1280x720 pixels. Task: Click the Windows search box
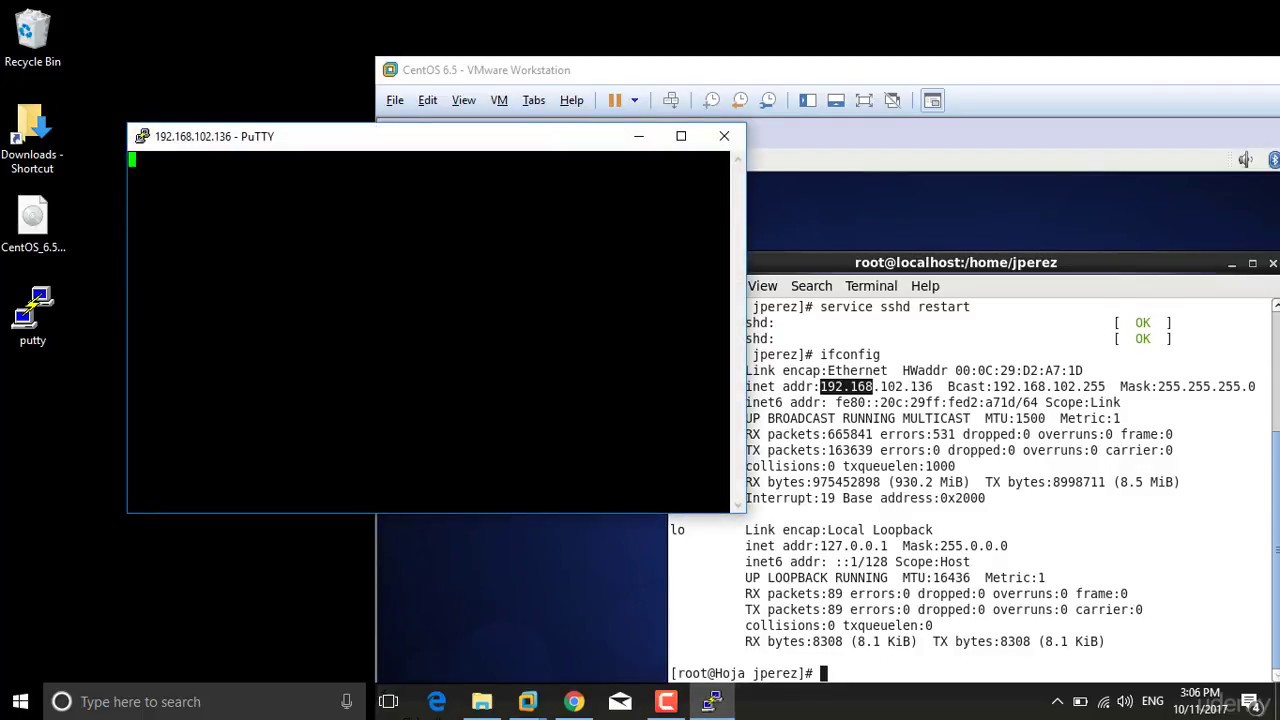(203, 701)
